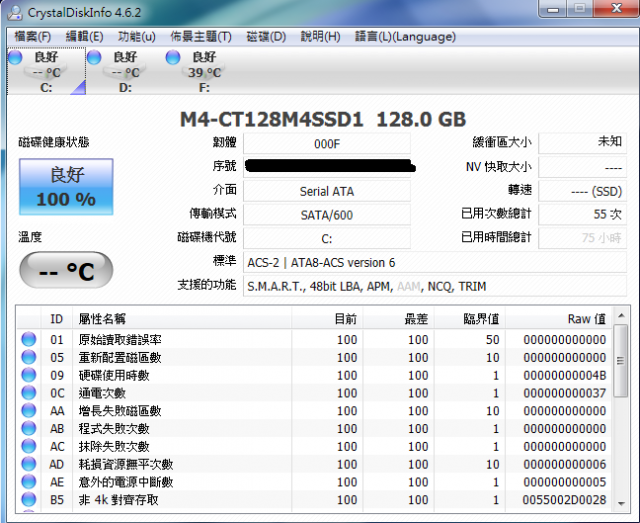Select the 增長失敗磁區數 attribute row

point(314,410)
